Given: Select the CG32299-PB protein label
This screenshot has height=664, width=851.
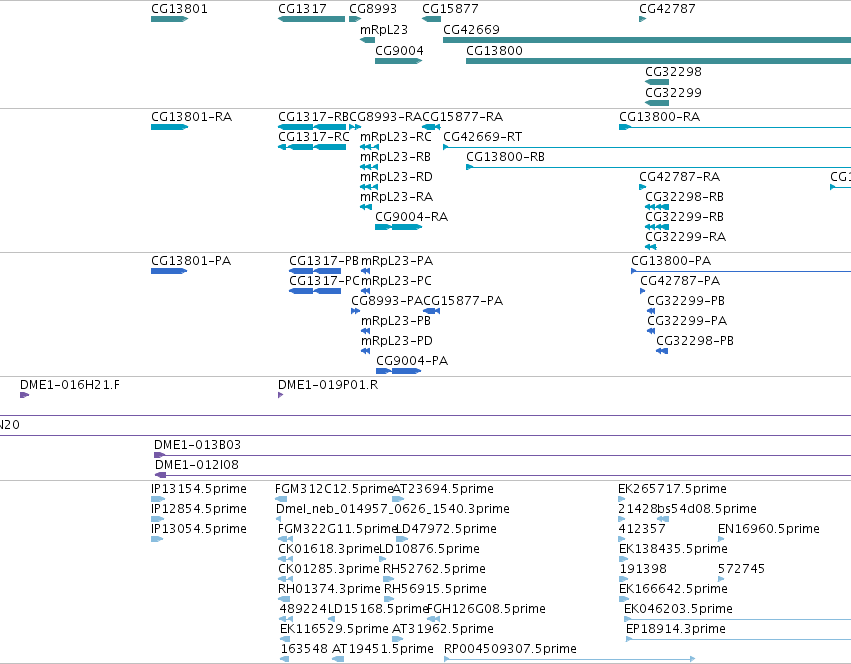Looking at the screenshot, I should tap(686, 301).
